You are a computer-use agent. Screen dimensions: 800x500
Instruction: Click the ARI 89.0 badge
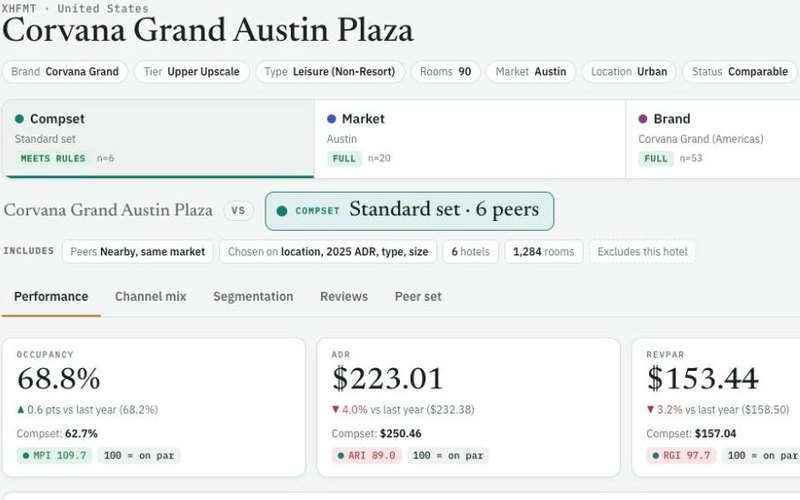pos(367,455)
